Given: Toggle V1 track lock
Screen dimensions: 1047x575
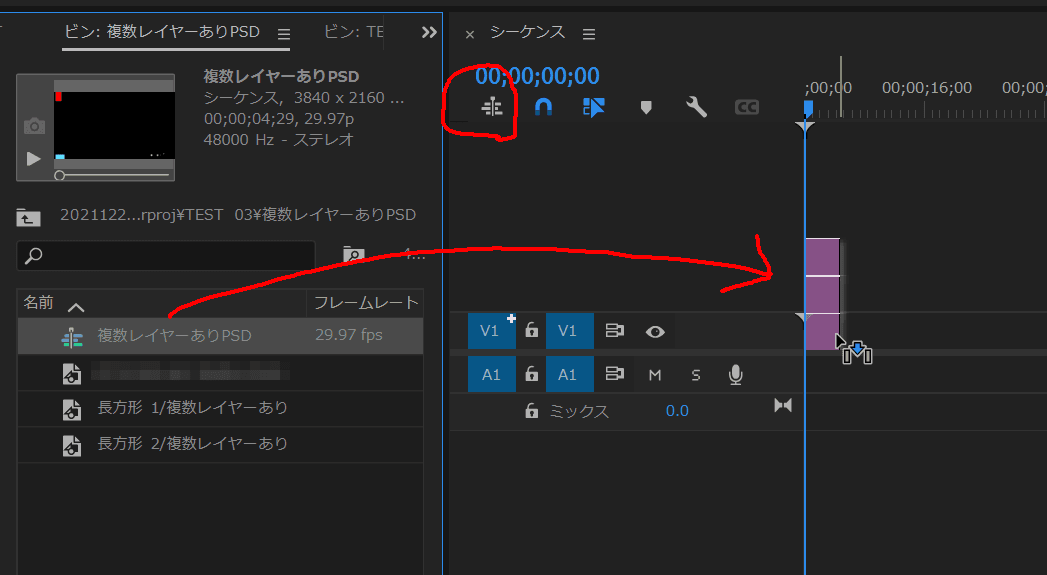Looking at the screenshot, I should (x=532, y=330).
